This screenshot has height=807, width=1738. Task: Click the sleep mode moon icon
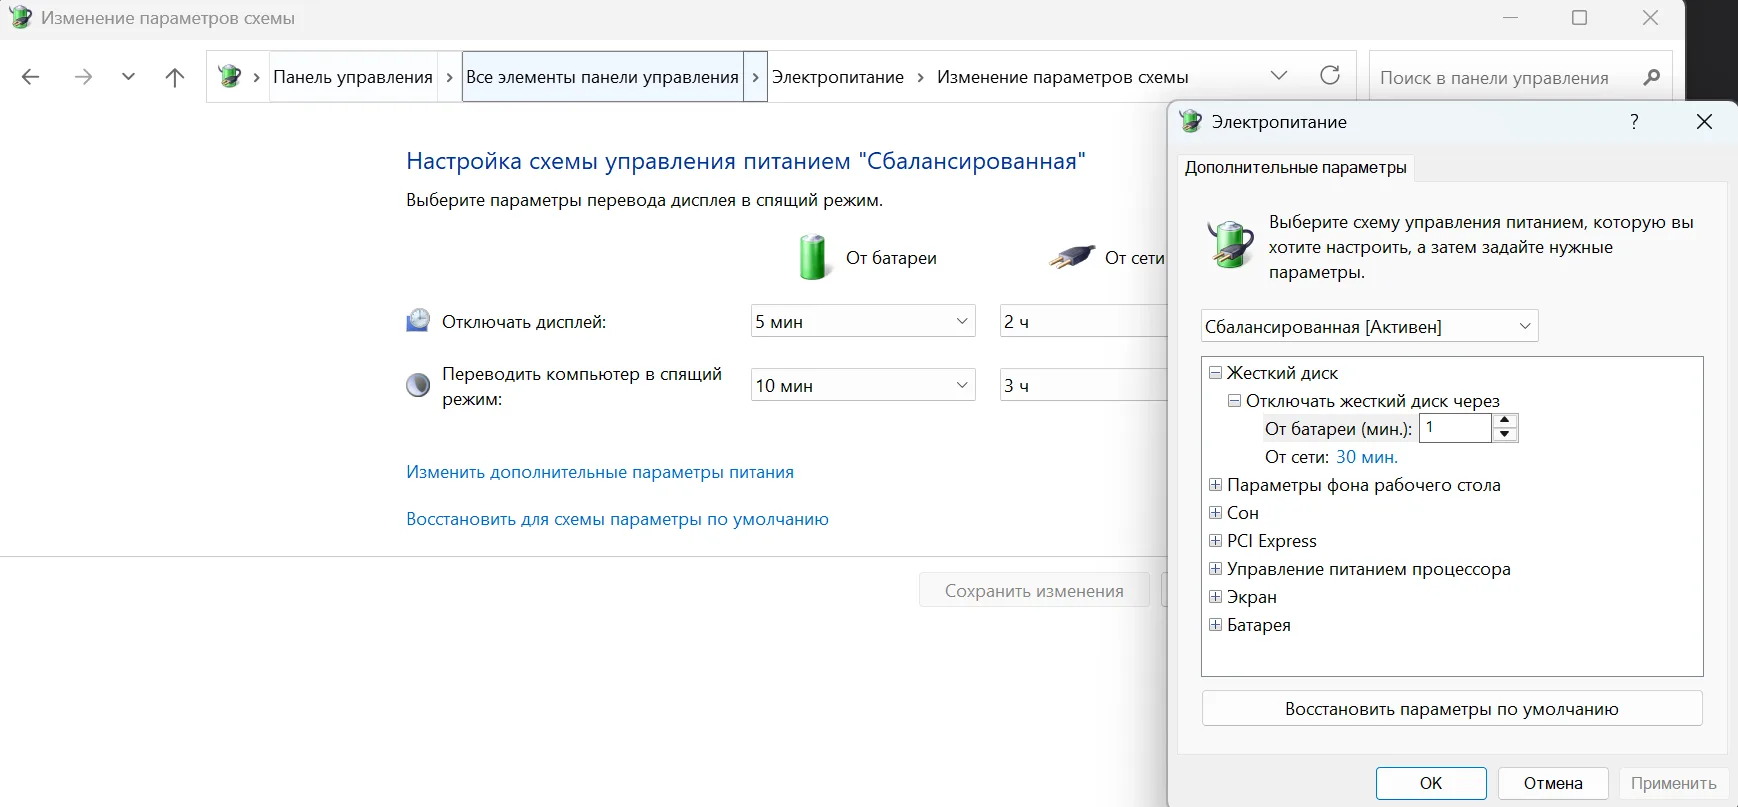(x=418, y=385)
